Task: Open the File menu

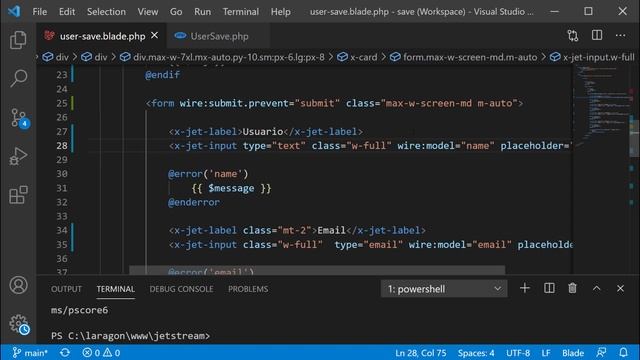Action: pyautogui.click(x=40, y=11)
